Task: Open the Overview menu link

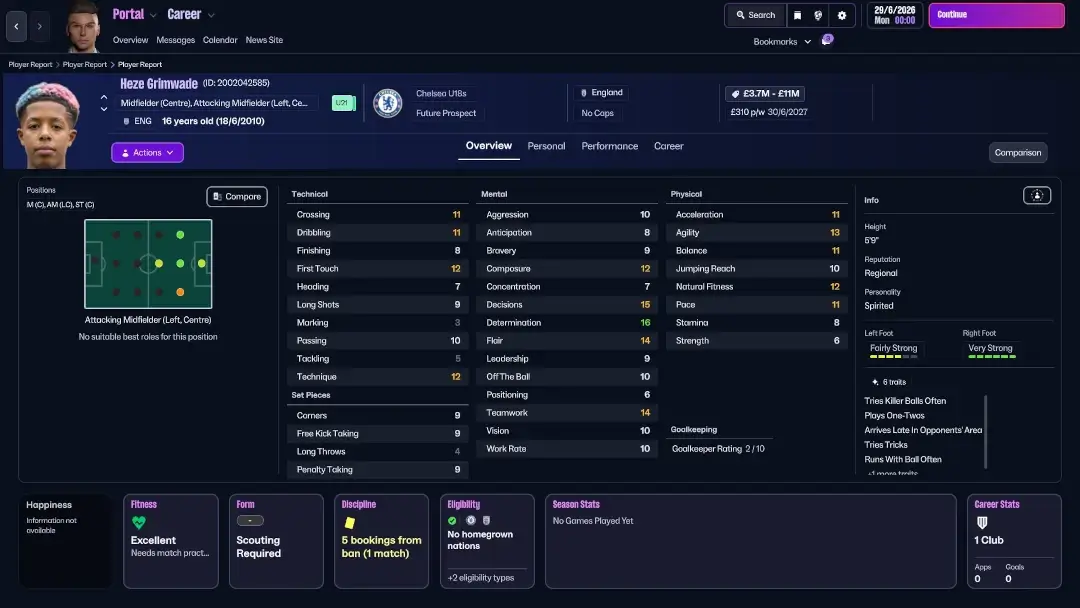Action: click(x=130, y=40)
